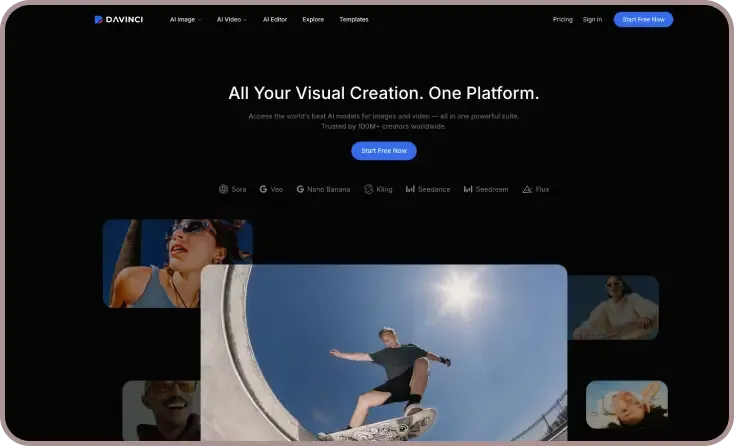
Task: Click the Sora model icon
Action: [x=223, y=189]
